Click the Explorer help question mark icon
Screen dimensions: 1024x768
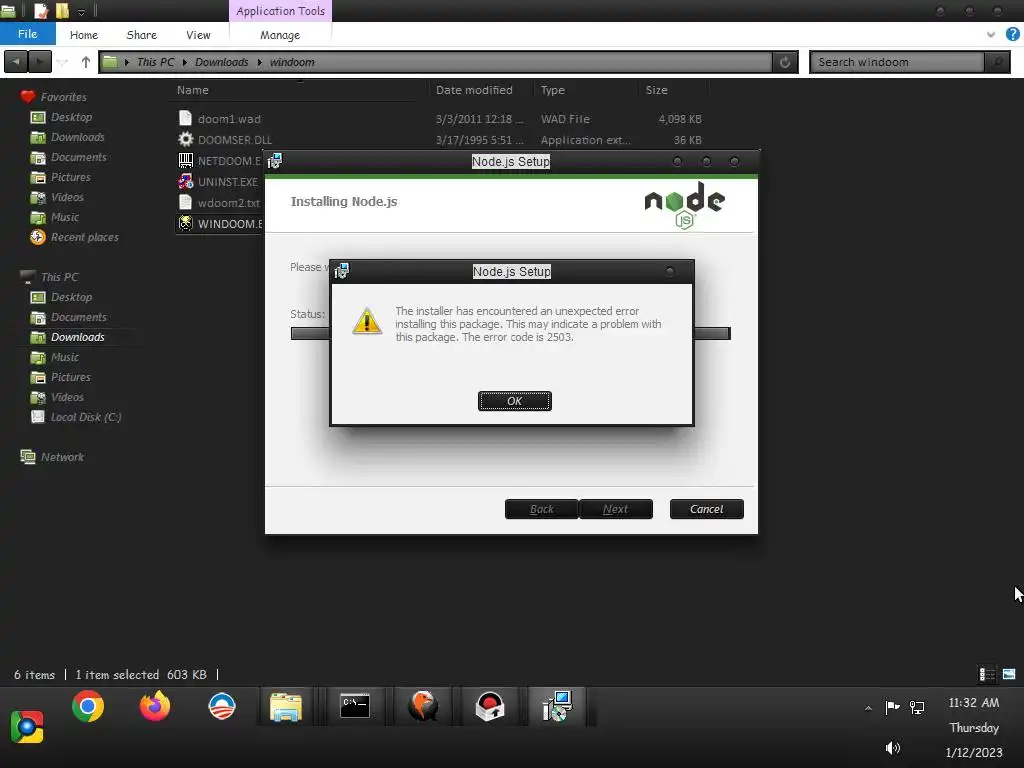click(1012, 34)
